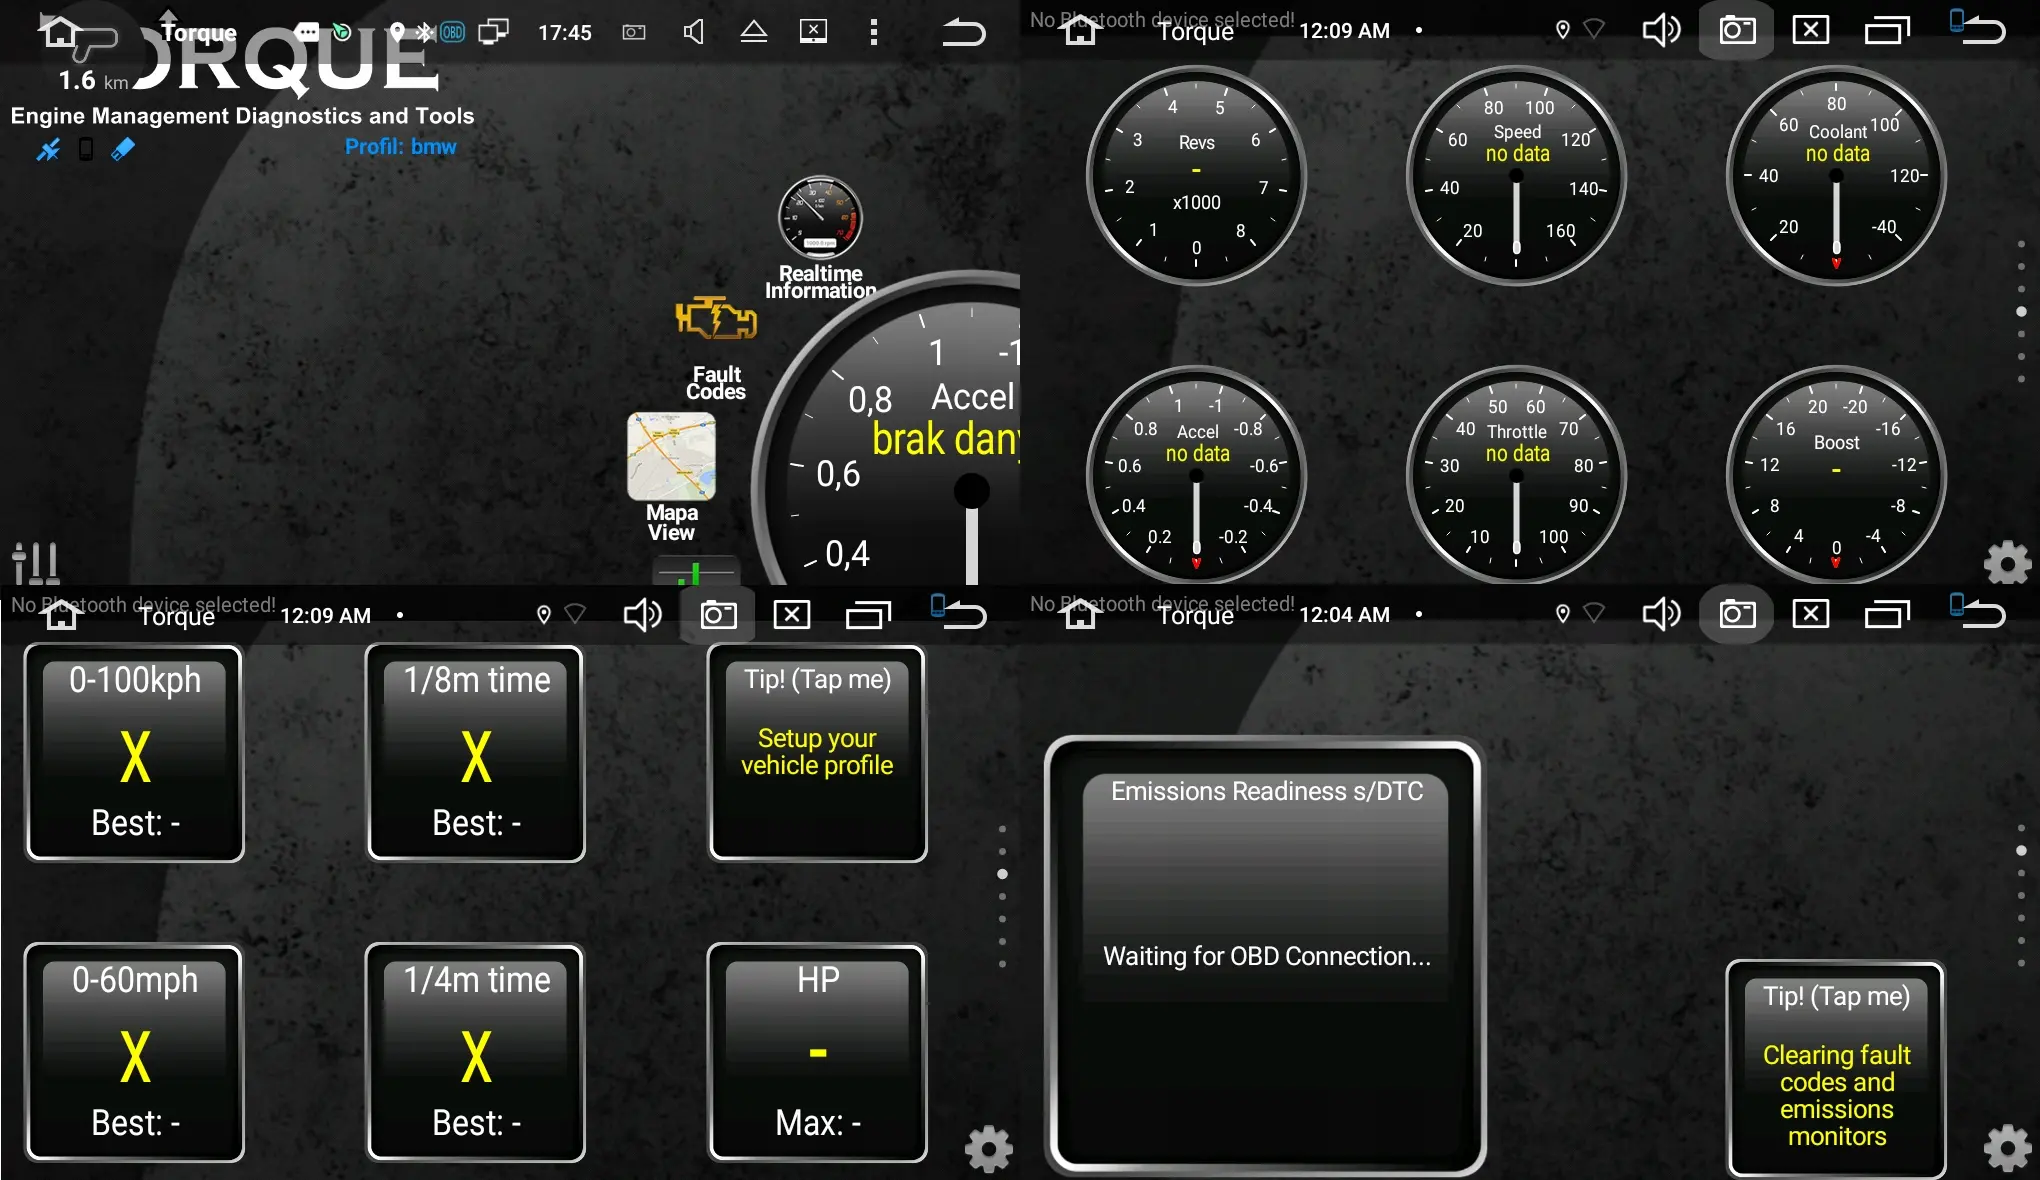Open the settings gear on the gauges screen

[2007, 563]
